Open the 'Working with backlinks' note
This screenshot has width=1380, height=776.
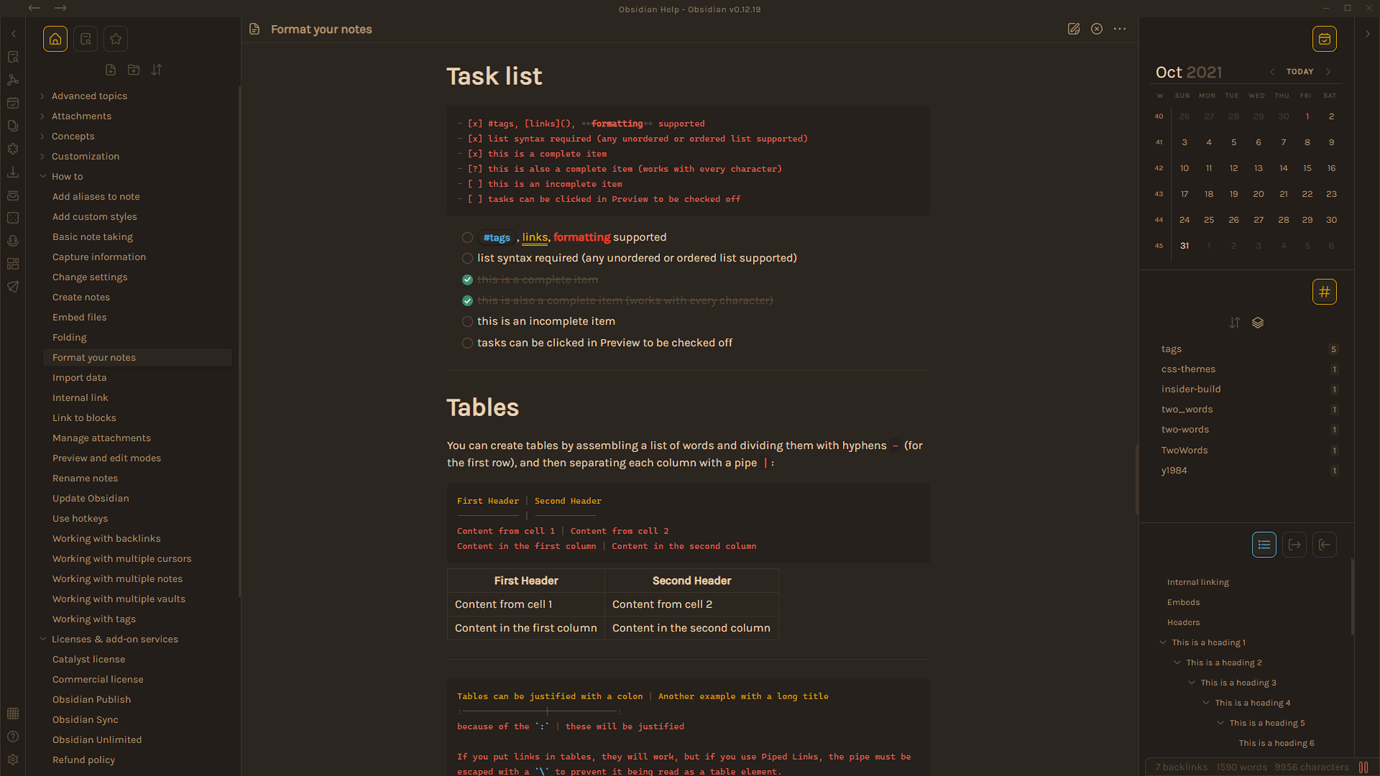[x=106, y=539]
